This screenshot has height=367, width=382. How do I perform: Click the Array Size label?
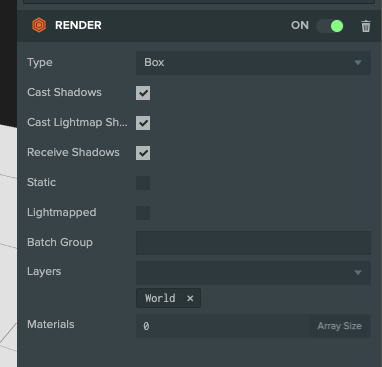tap(339, 326)
